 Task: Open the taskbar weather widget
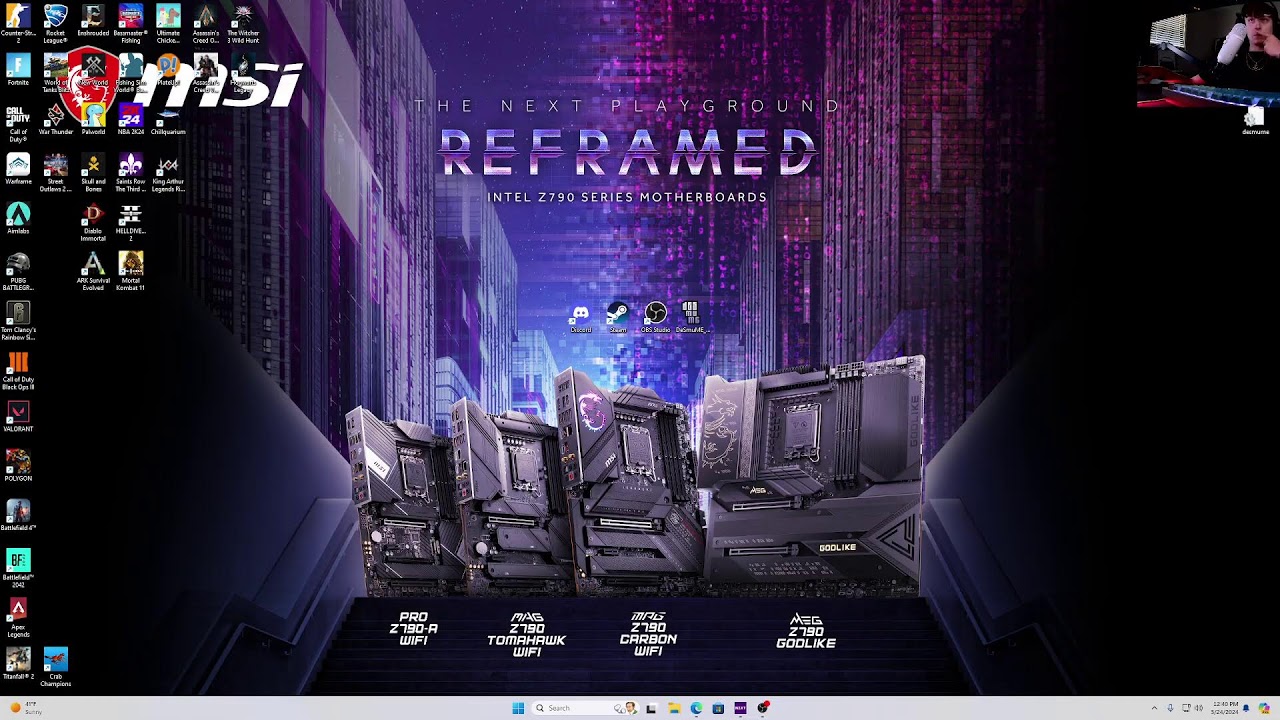pyautogui.click(x=26, y=708)
